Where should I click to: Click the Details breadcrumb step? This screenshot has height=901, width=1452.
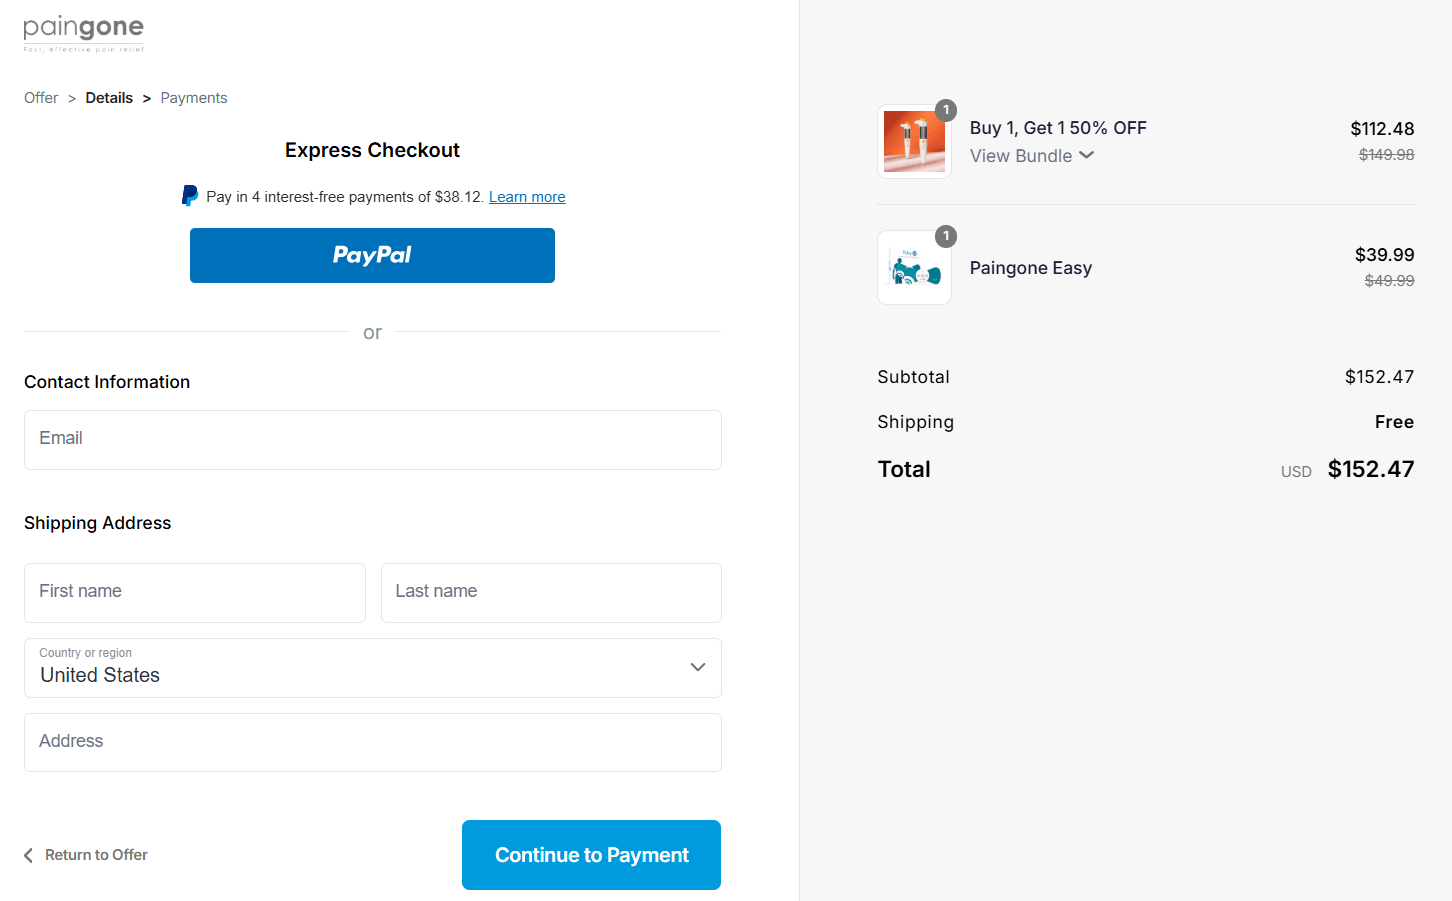coord(108,97)
